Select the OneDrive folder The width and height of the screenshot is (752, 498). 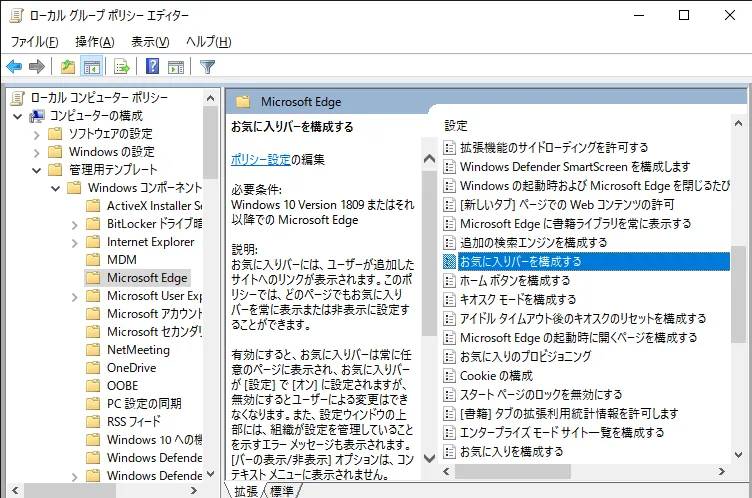[131, 368]
